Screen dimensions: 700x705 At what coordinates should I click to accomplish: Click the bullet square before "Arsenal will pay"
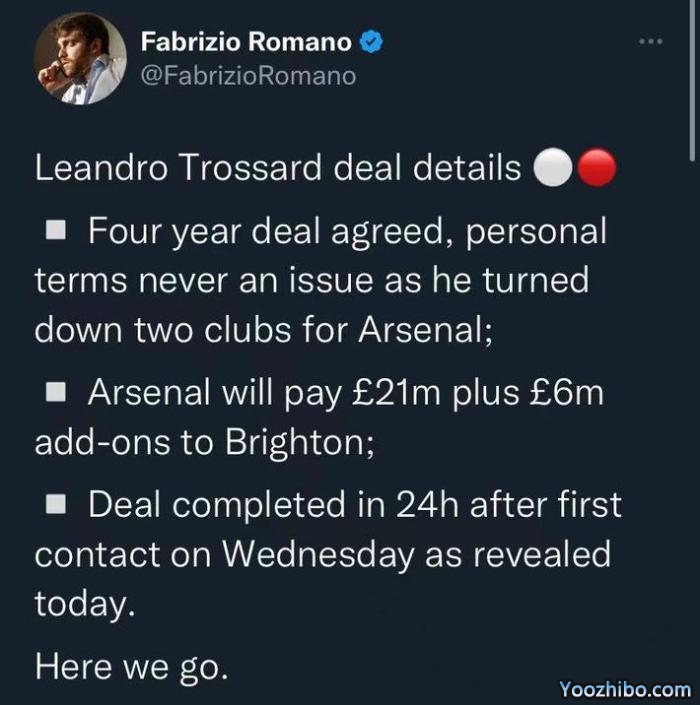(x=57, y=392)
